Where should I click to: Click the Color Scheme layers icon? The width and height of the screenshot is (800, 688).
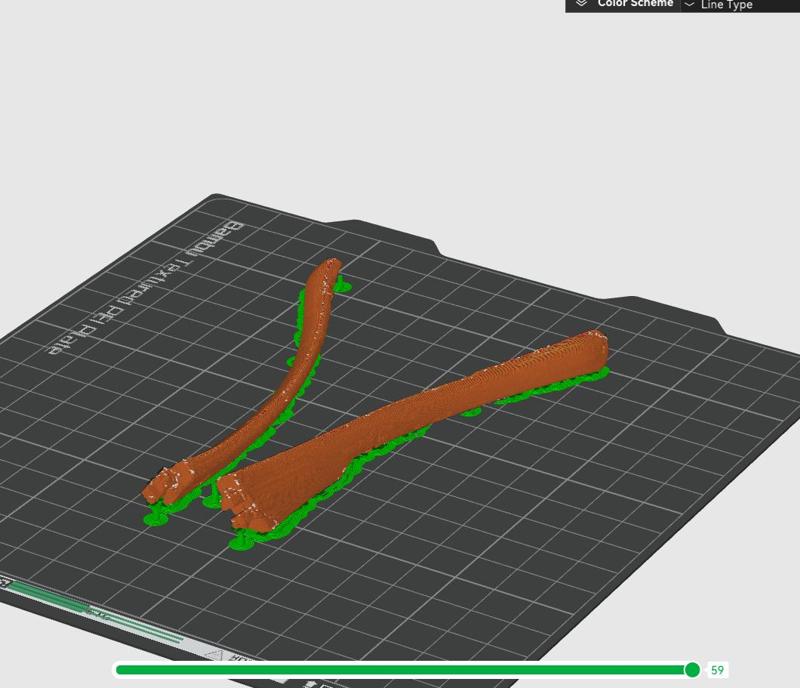pyautogui.click(x=581, y=3)
